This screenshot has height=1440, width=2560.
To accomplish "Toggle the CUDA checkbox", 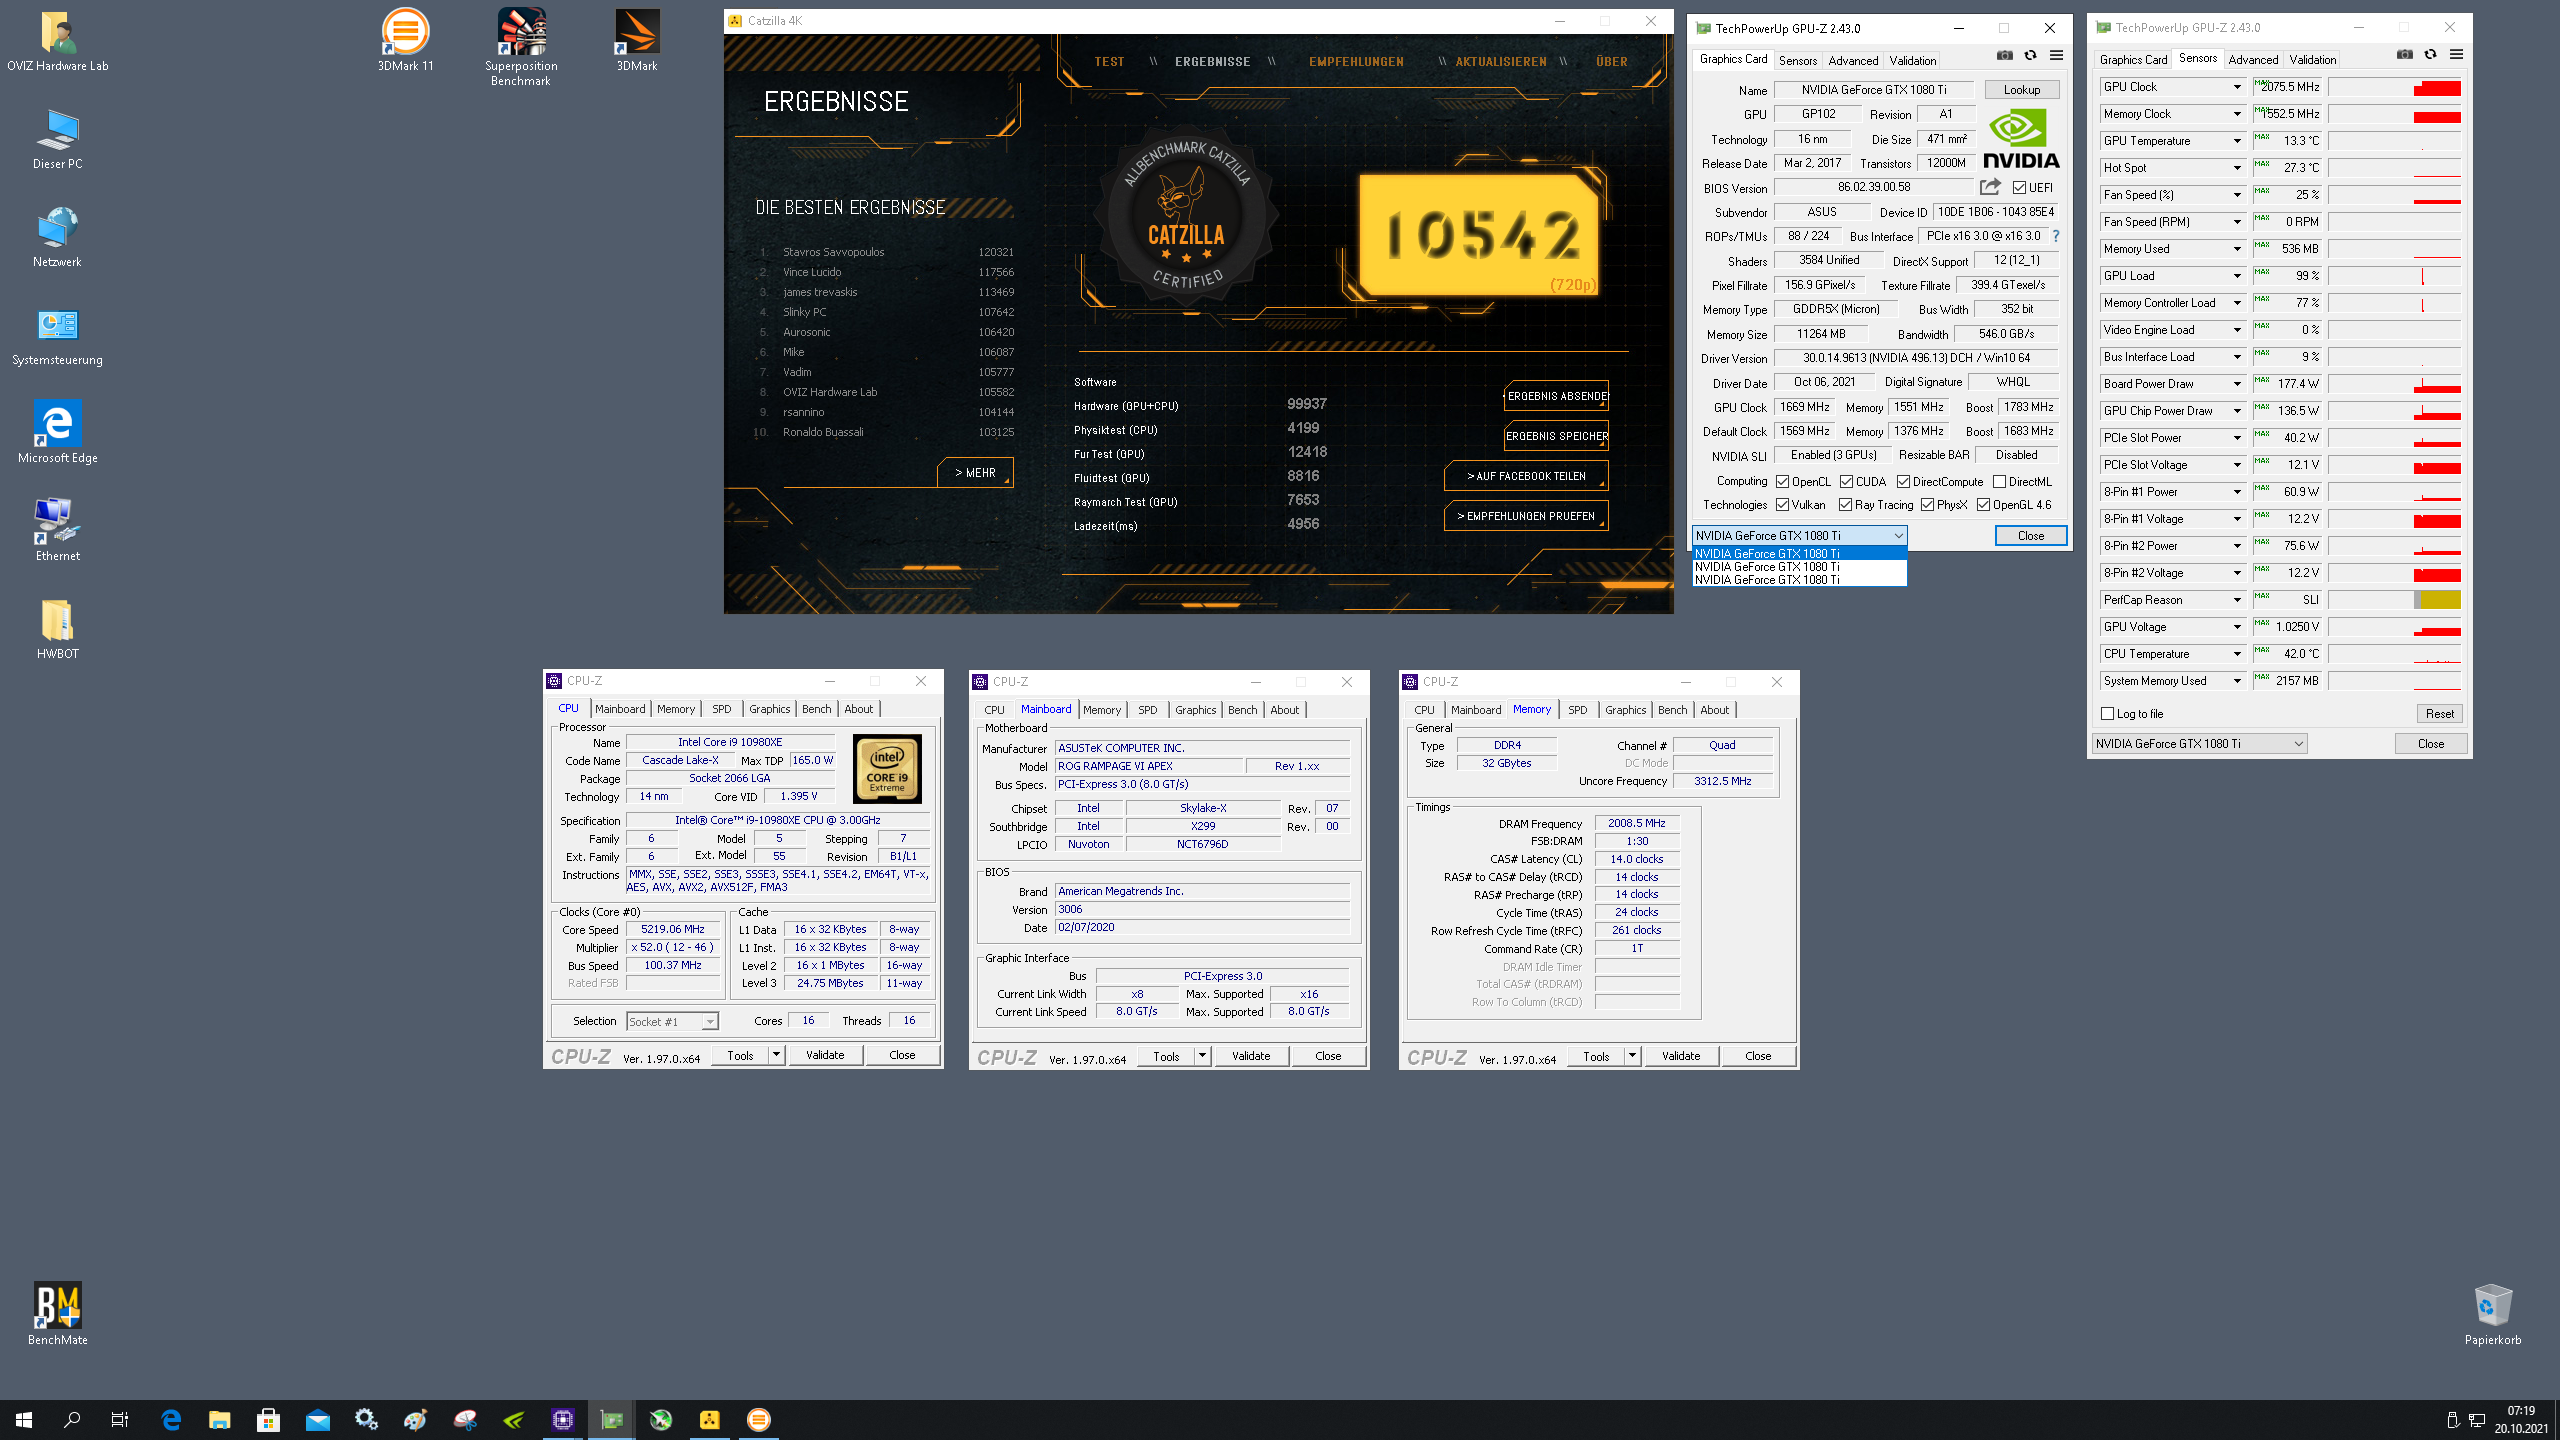I will coord(1847,482).
